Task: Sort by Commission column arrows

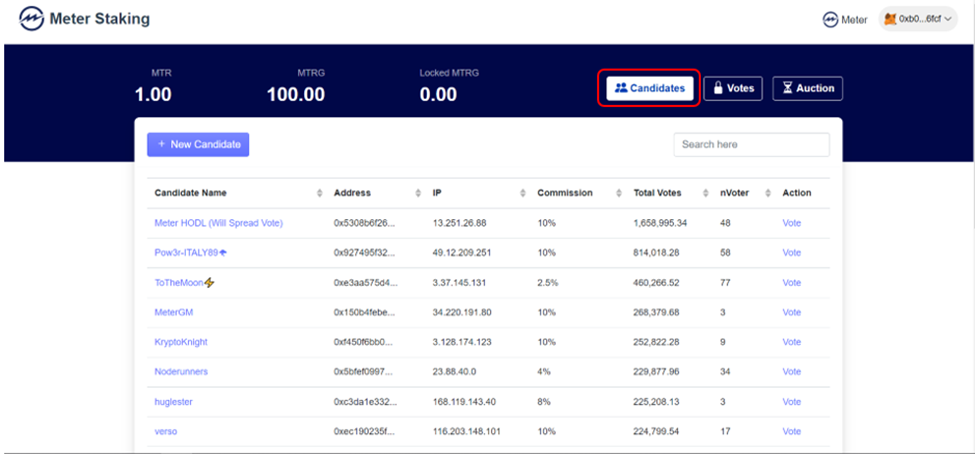Action: 619,193
